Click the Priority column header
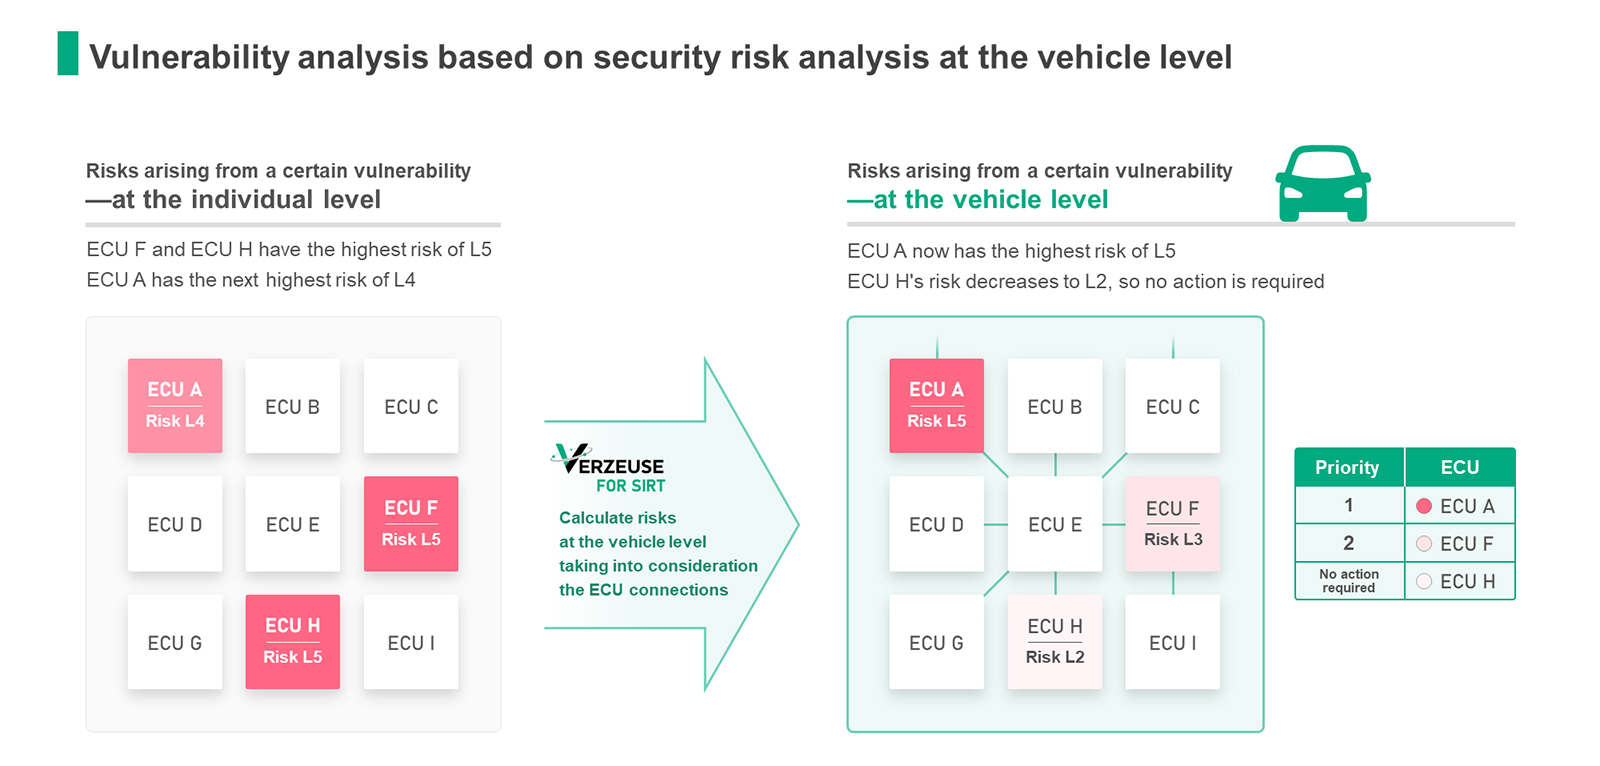The height and width of the screenshot is (766, 1600). pos(1349,467)
